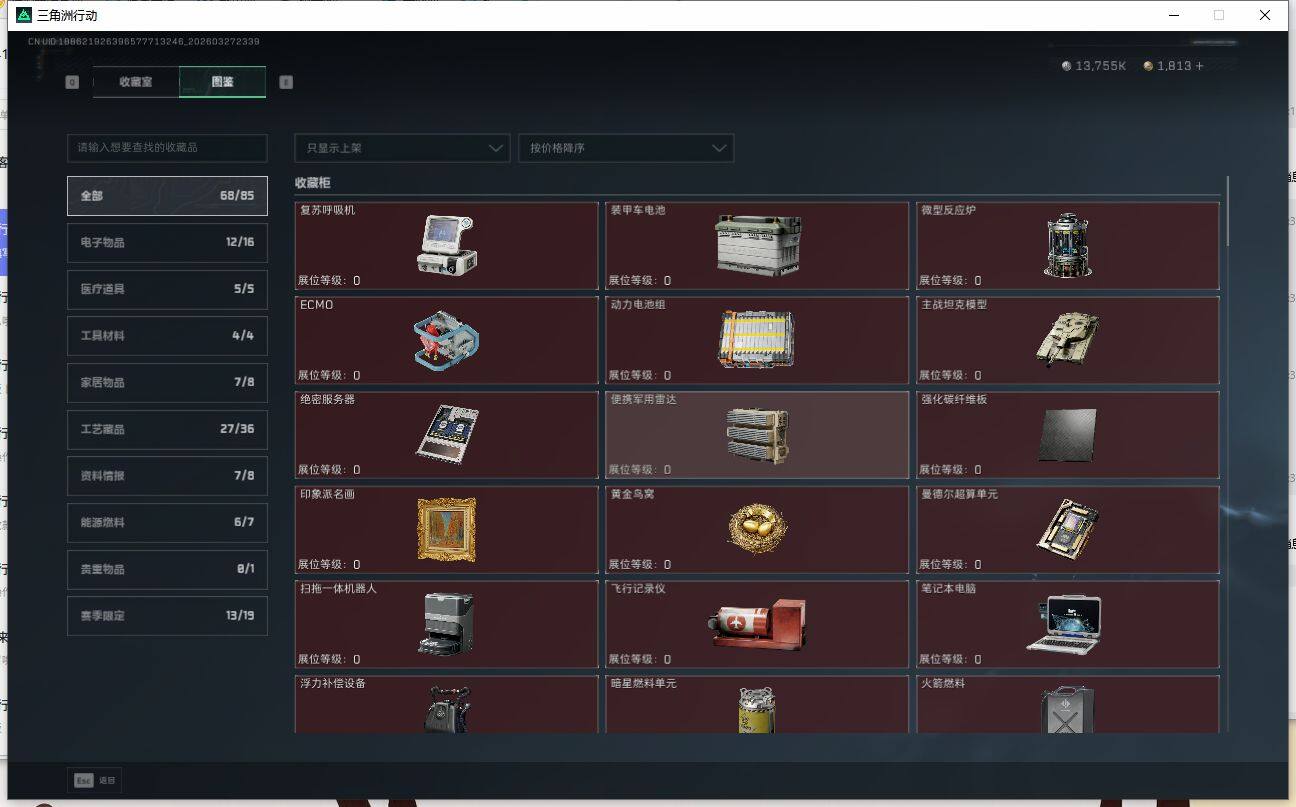The width and height of the screenshot is (1296, 807).
Task: Filter by 电子物品 category
Action: pyautogui.click(x=167, y=242)
